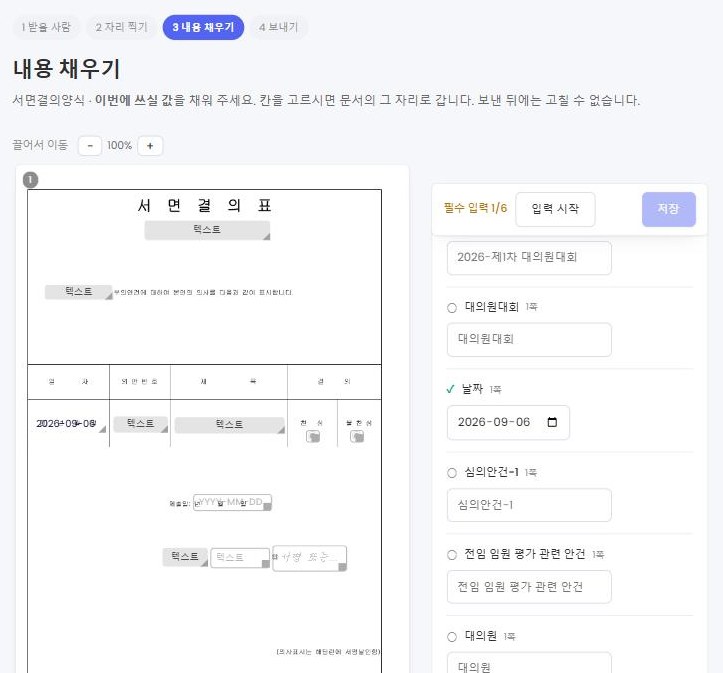Viewport: 723px width, 673px height.
Task: Click the gray 텍스트 field left of the signature row
Action: (x=185, y=557)
